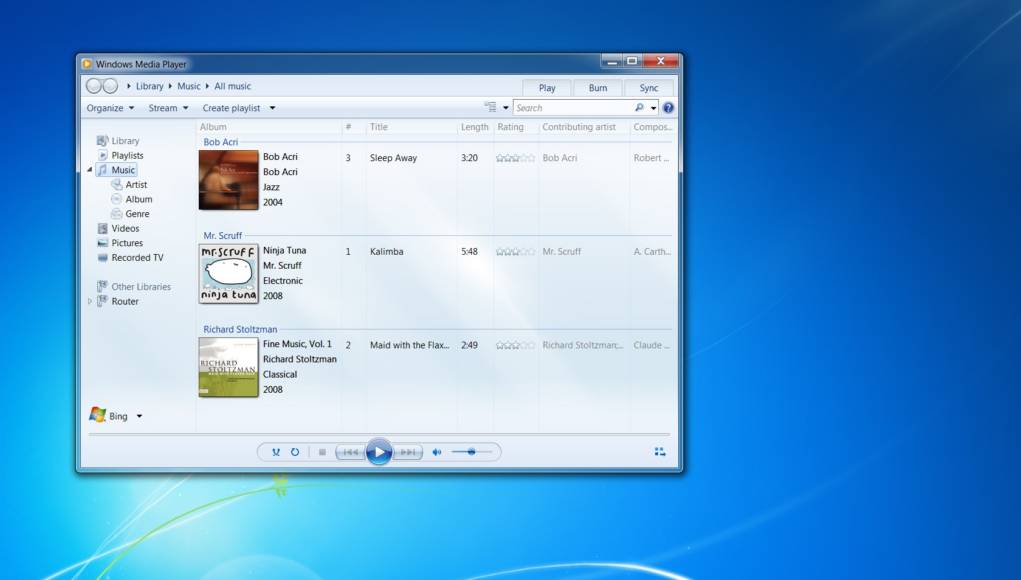Expand the Create playlist arrow
This screenshot has height=580, width=1021.
(272, 108)
